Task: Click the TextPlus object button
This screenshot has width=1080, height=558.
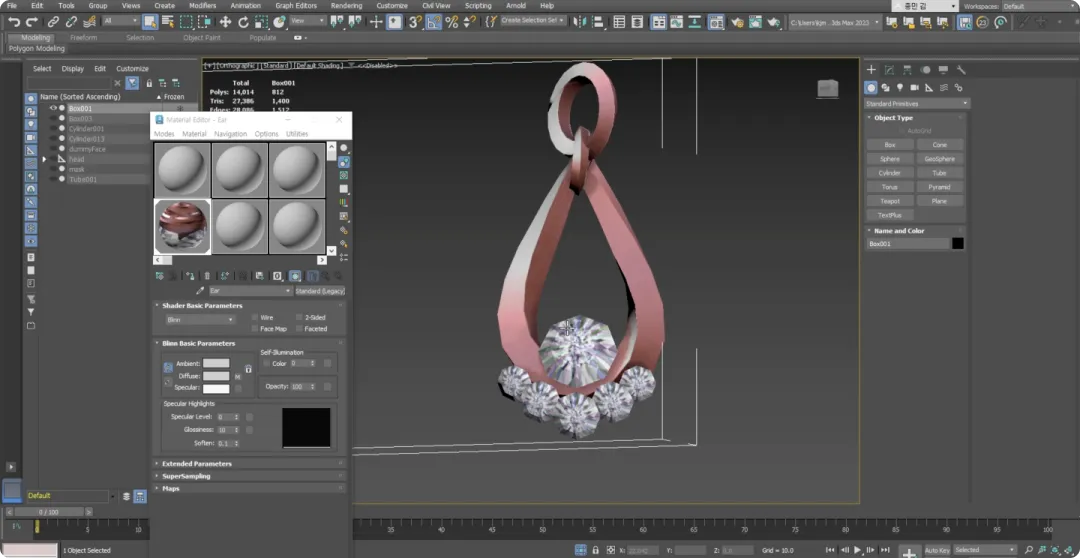Action: [890, 215]
